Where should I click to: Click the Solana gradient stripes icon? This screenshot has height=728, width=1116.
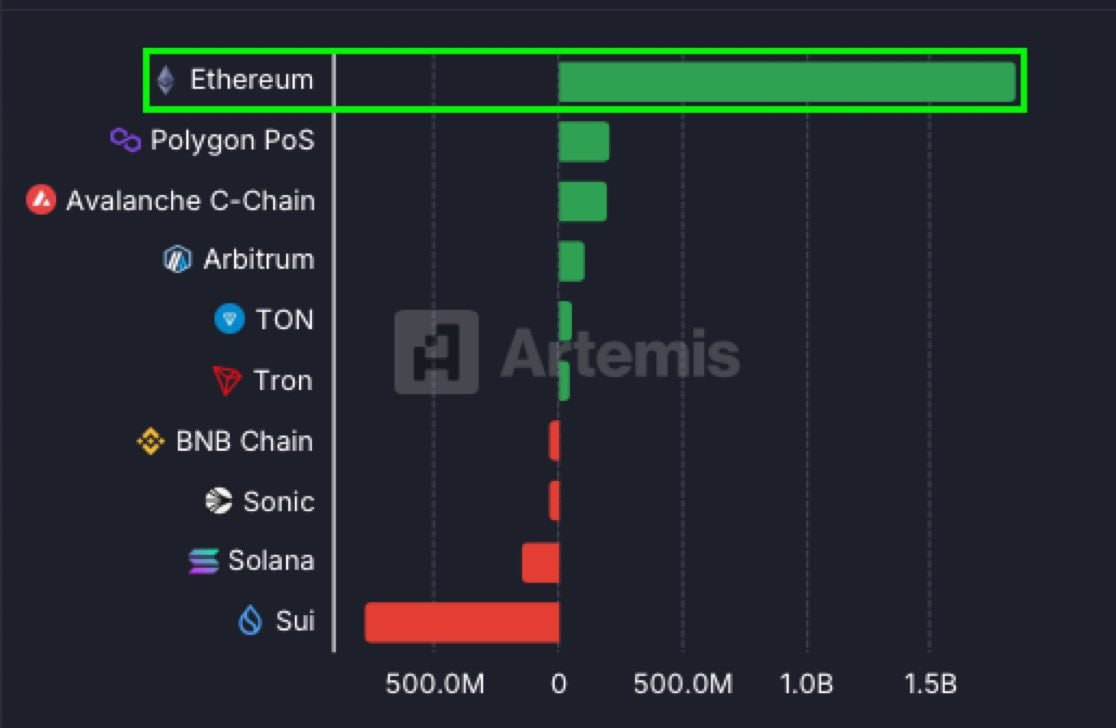[x=204, y=561]
